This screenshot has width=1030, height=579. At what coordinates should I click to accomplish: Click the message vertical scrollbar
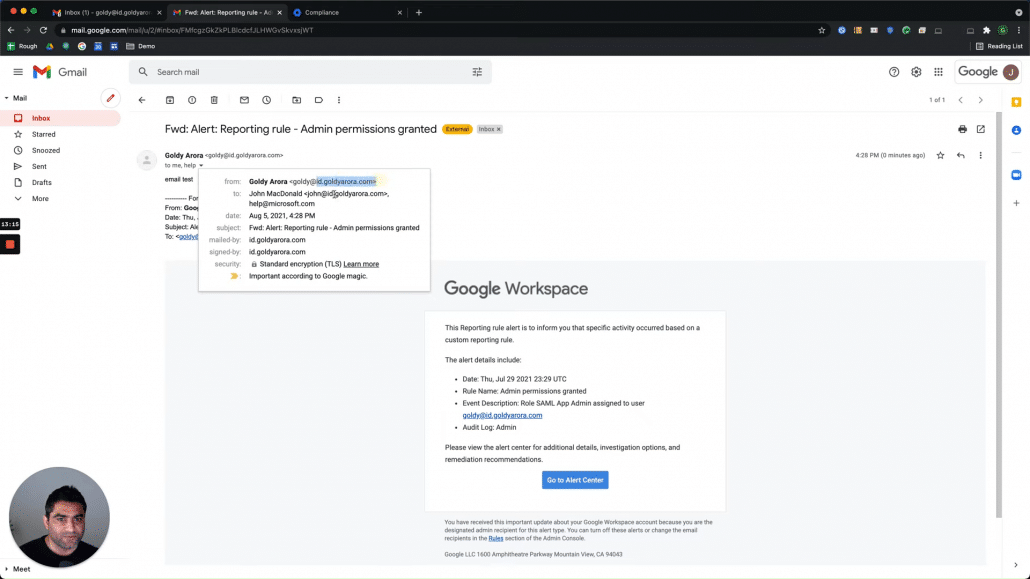tap(998, 315)
